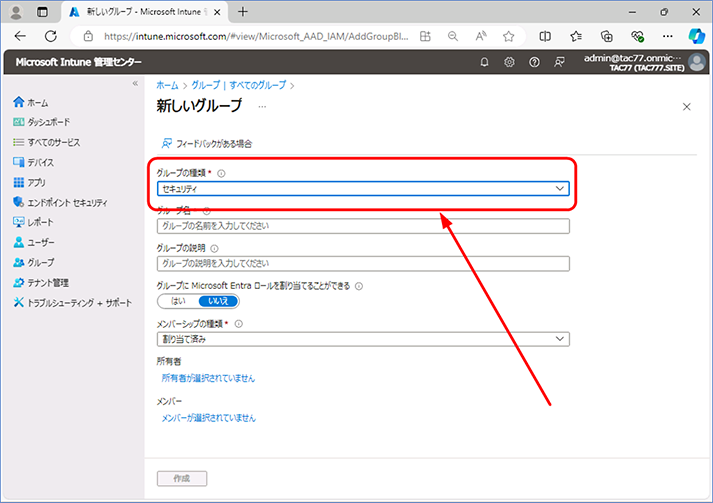Select the 新しいグループ - Microsoft Intune tab
Screen dimensions: 713x503
(x=145, y=12)
